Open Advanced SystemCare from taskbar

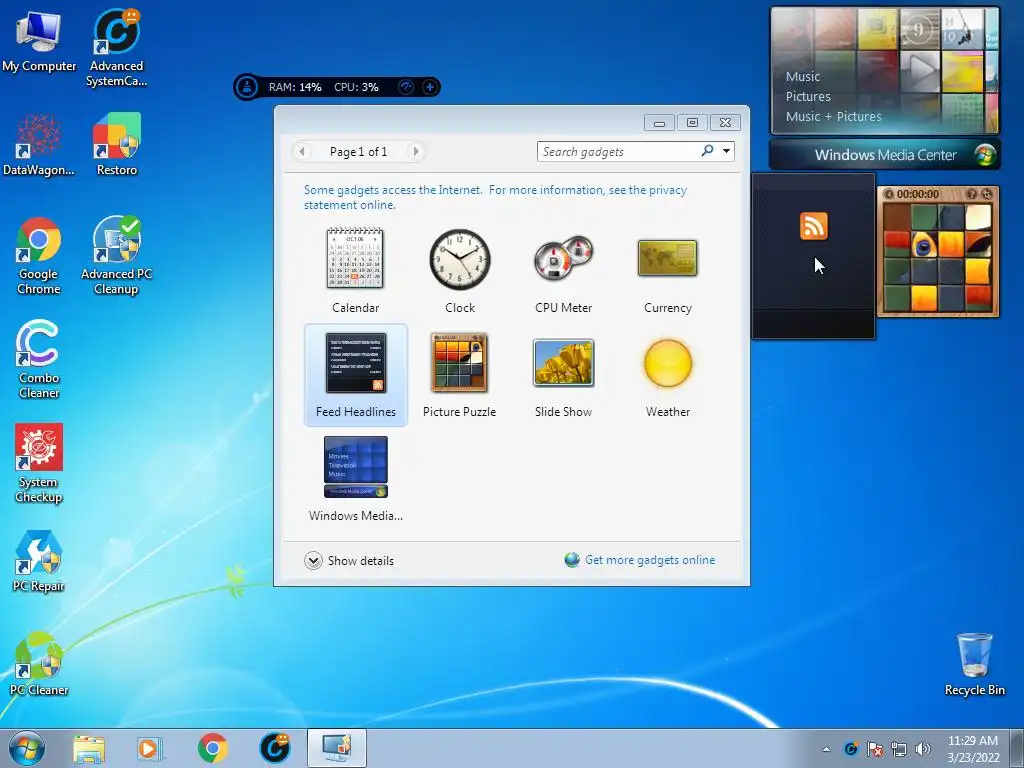coord(274,748)
